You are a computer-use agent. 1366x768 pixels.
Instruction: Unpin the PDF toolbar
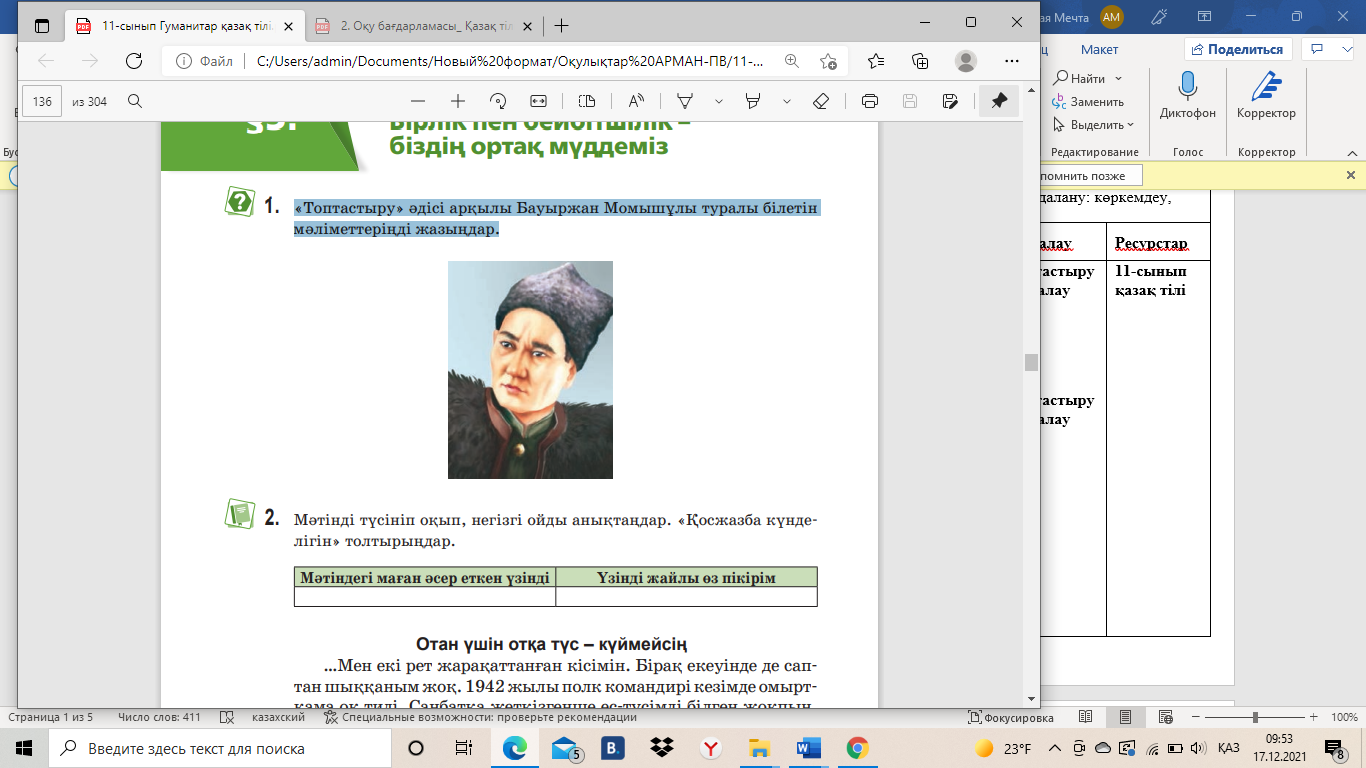[999, 101]
